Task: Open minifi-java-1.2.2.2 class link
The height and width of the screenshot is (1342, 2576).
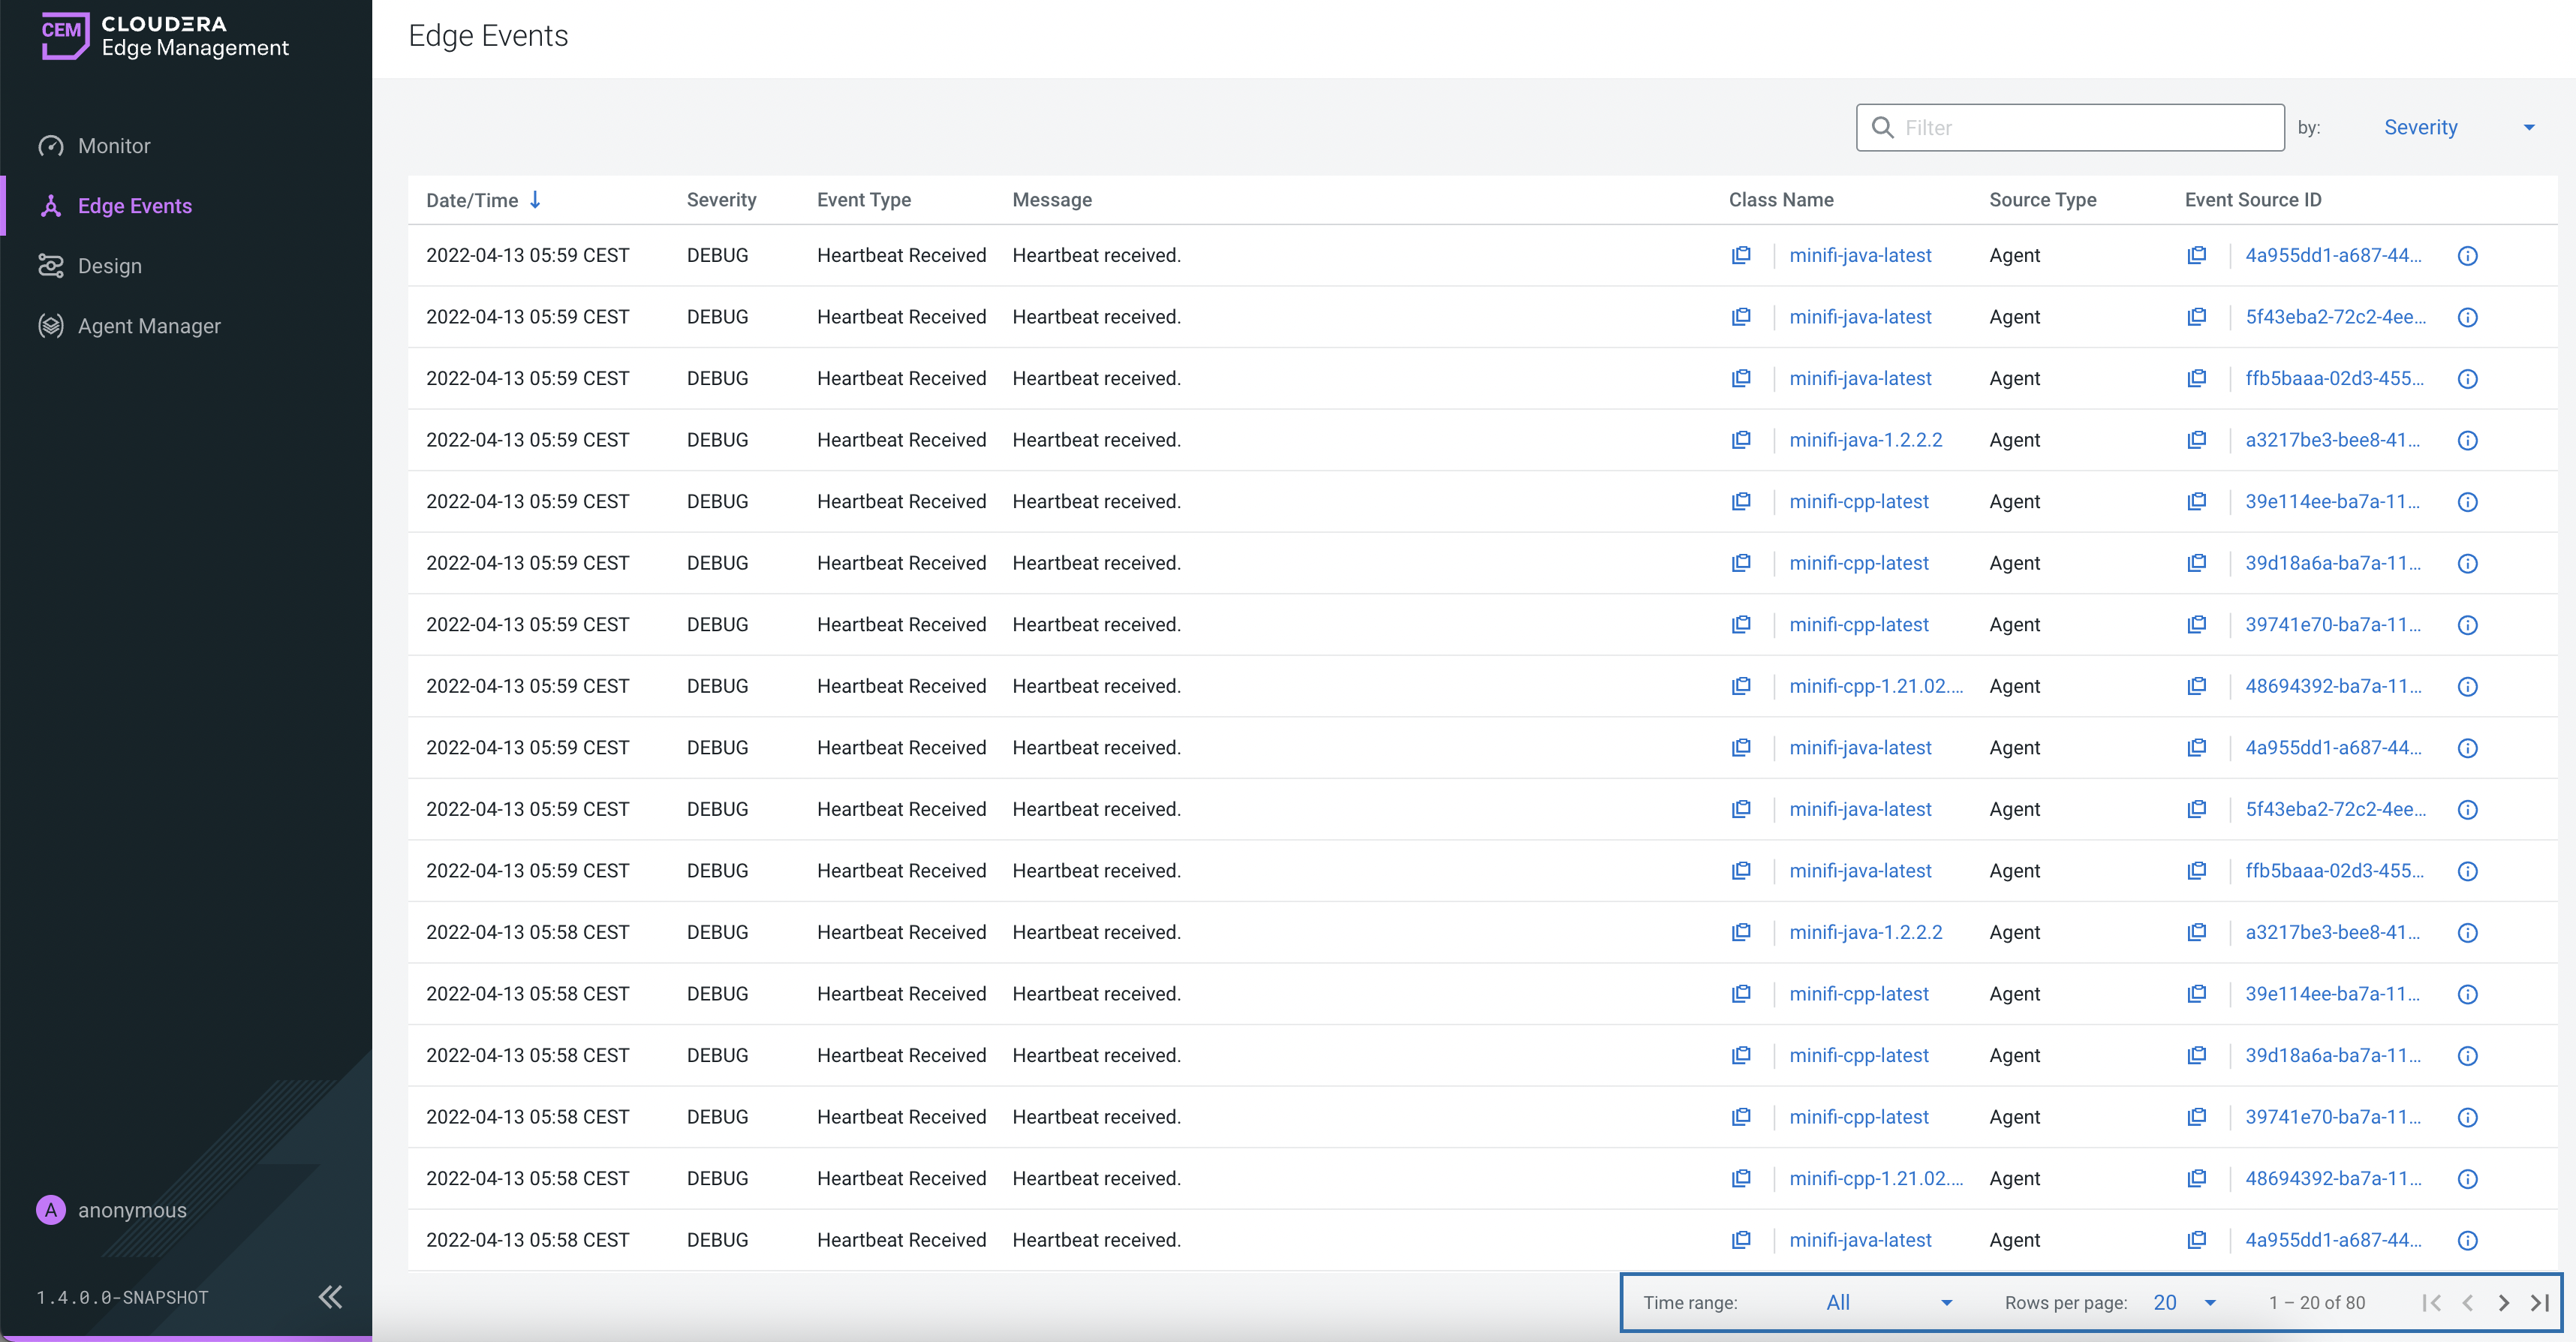Action: (x=1865, y=440)
